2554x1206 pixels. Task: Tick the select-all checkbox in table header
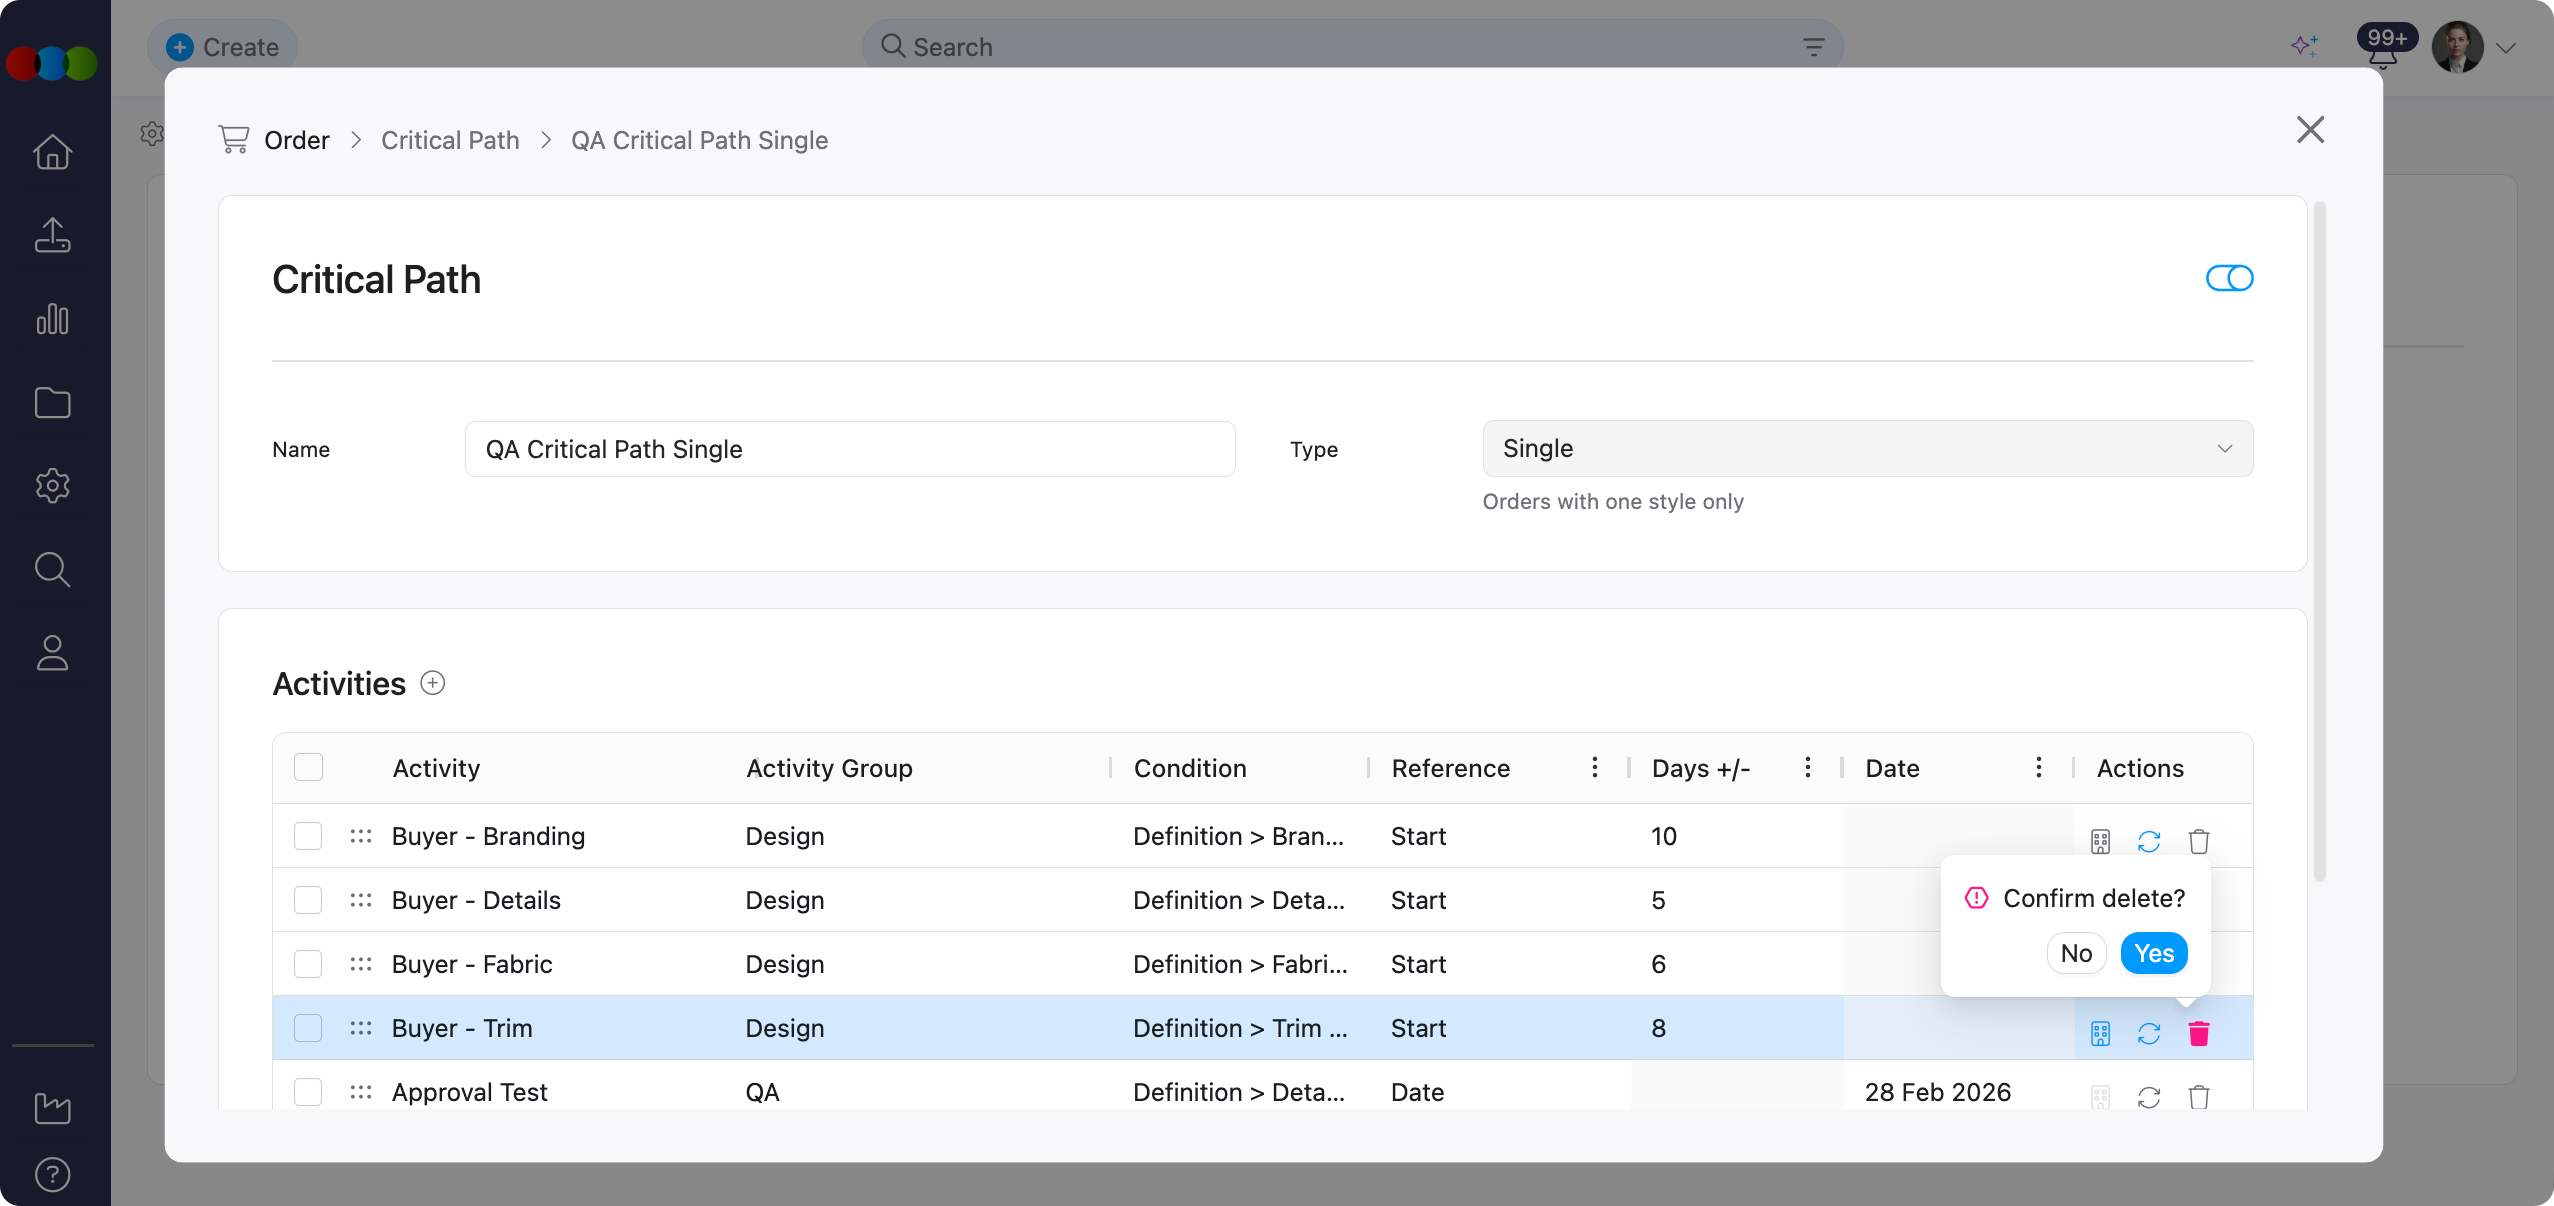(308, 767)
